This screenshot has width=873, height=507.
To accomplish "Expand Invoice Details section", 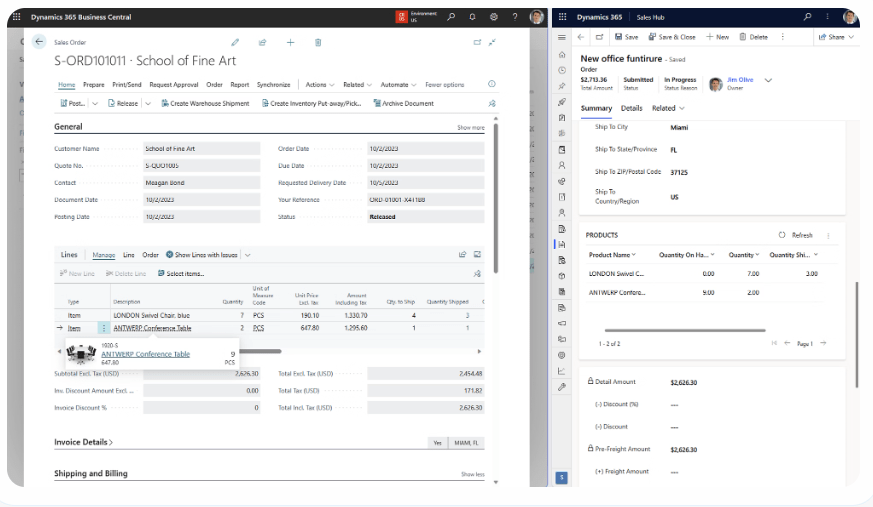I will pyautogui.click(x=84, y=442).
